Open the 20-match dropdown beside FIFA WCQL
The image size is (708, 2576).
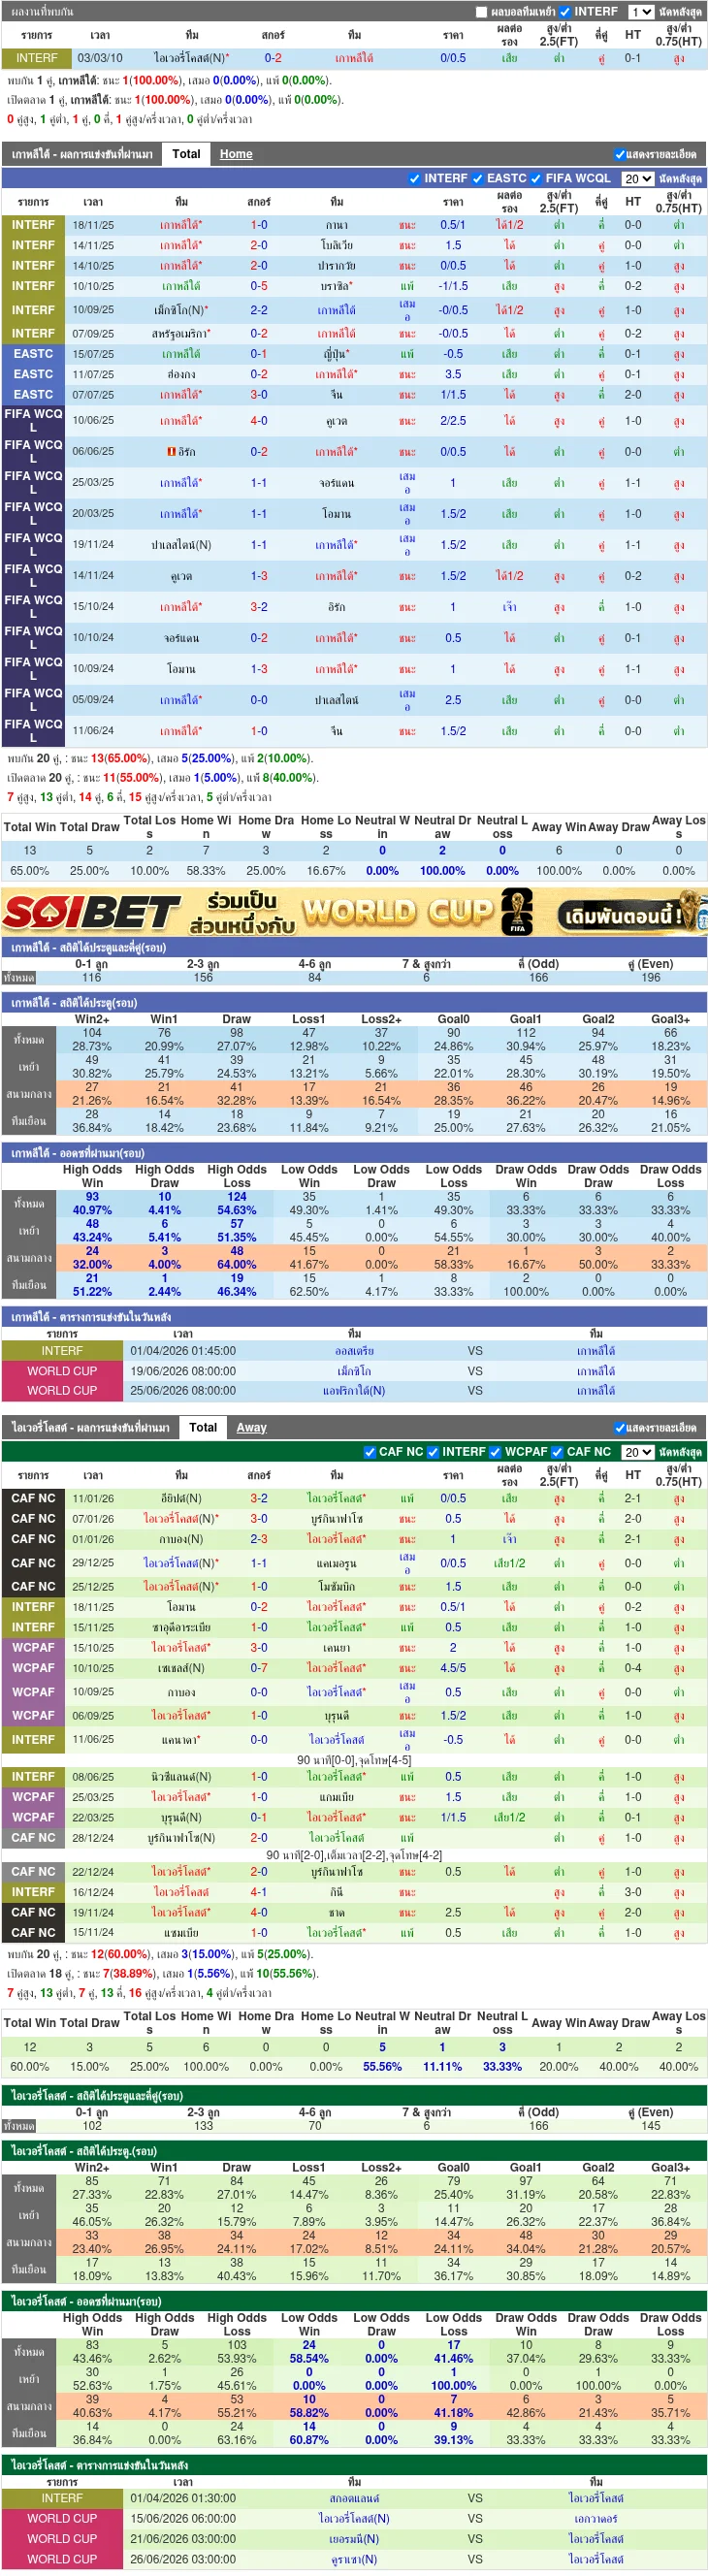pyautogui.click(x=637, y=179)
